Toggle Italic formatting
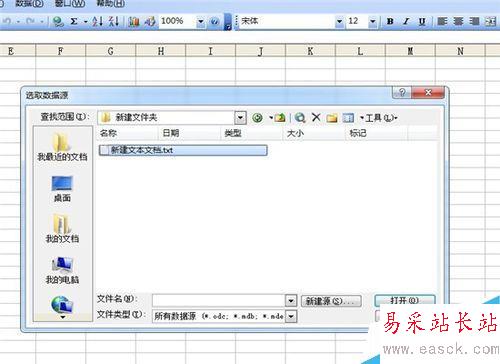 (406, 22)
